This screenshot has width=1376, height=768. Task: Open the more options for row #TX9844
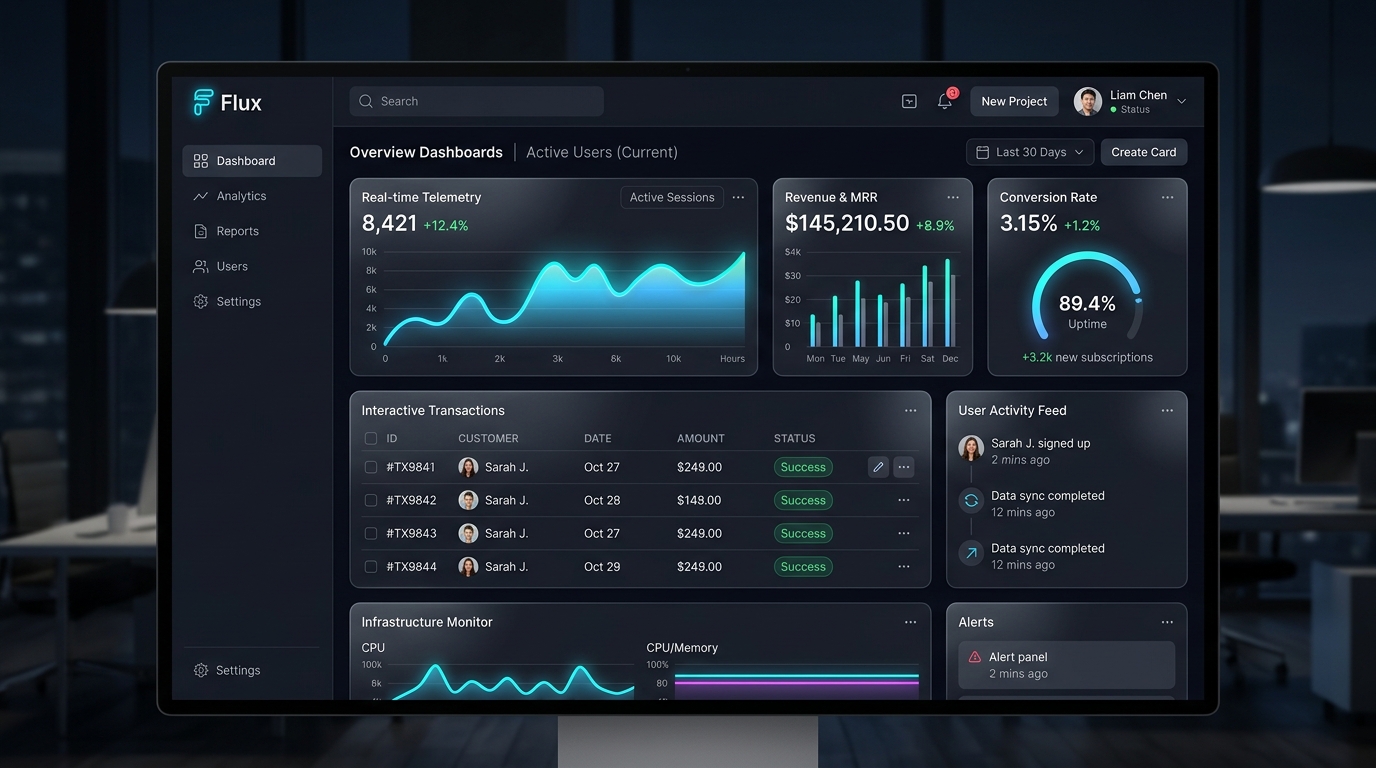pos(904,566)
